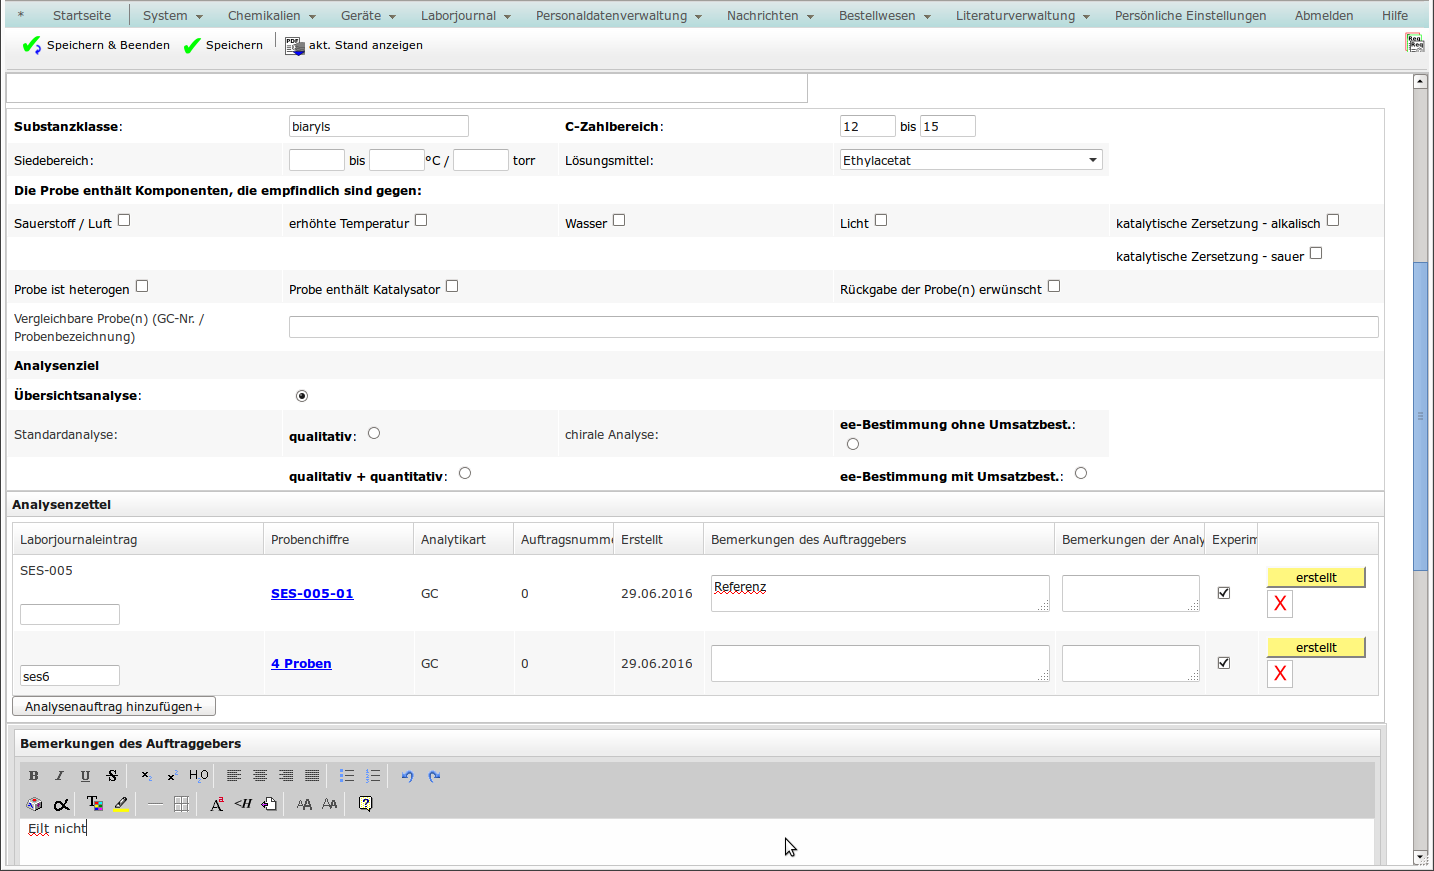Open the SES-005-01 sample link
This screenshot has height=871, width=1434.
coord(312,594)
